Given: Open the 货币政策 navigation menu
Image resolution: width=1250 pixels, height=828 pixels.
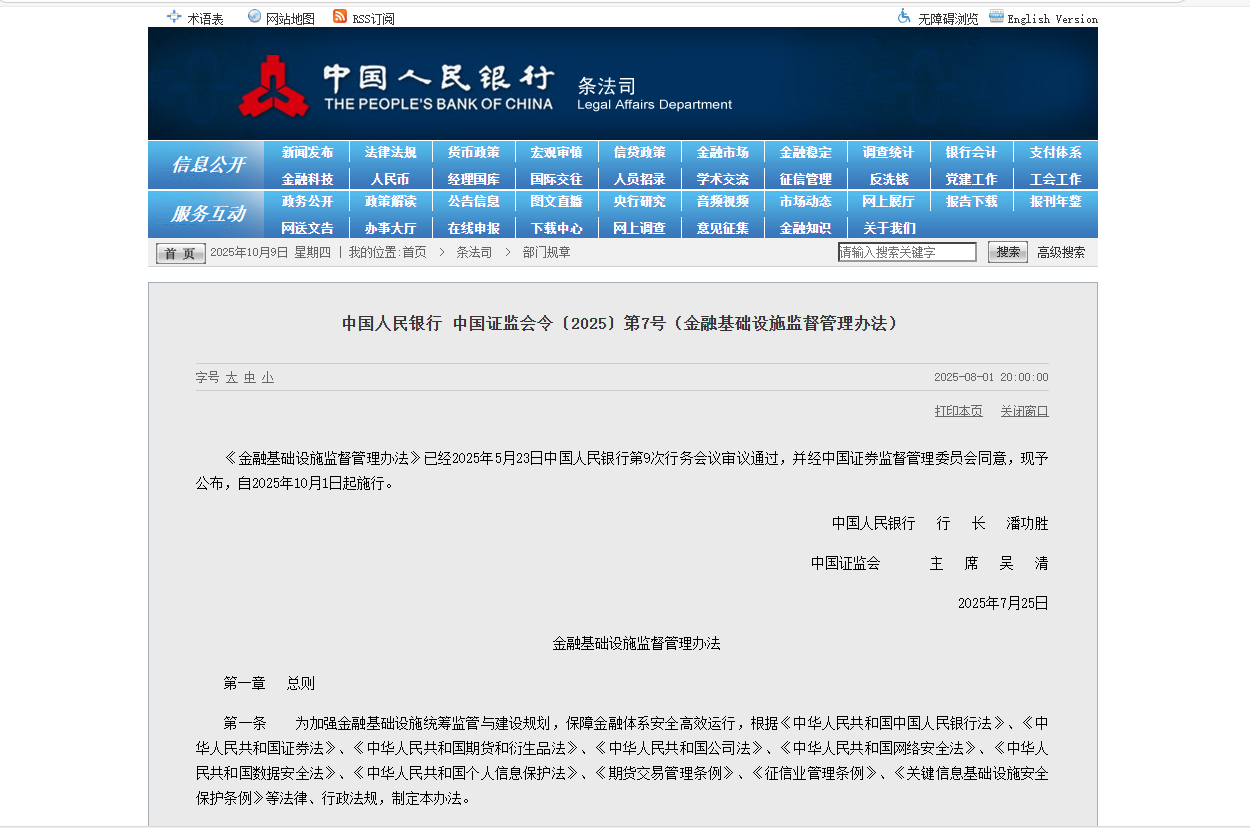Looking at the screenshot, I should pos(473,152).
